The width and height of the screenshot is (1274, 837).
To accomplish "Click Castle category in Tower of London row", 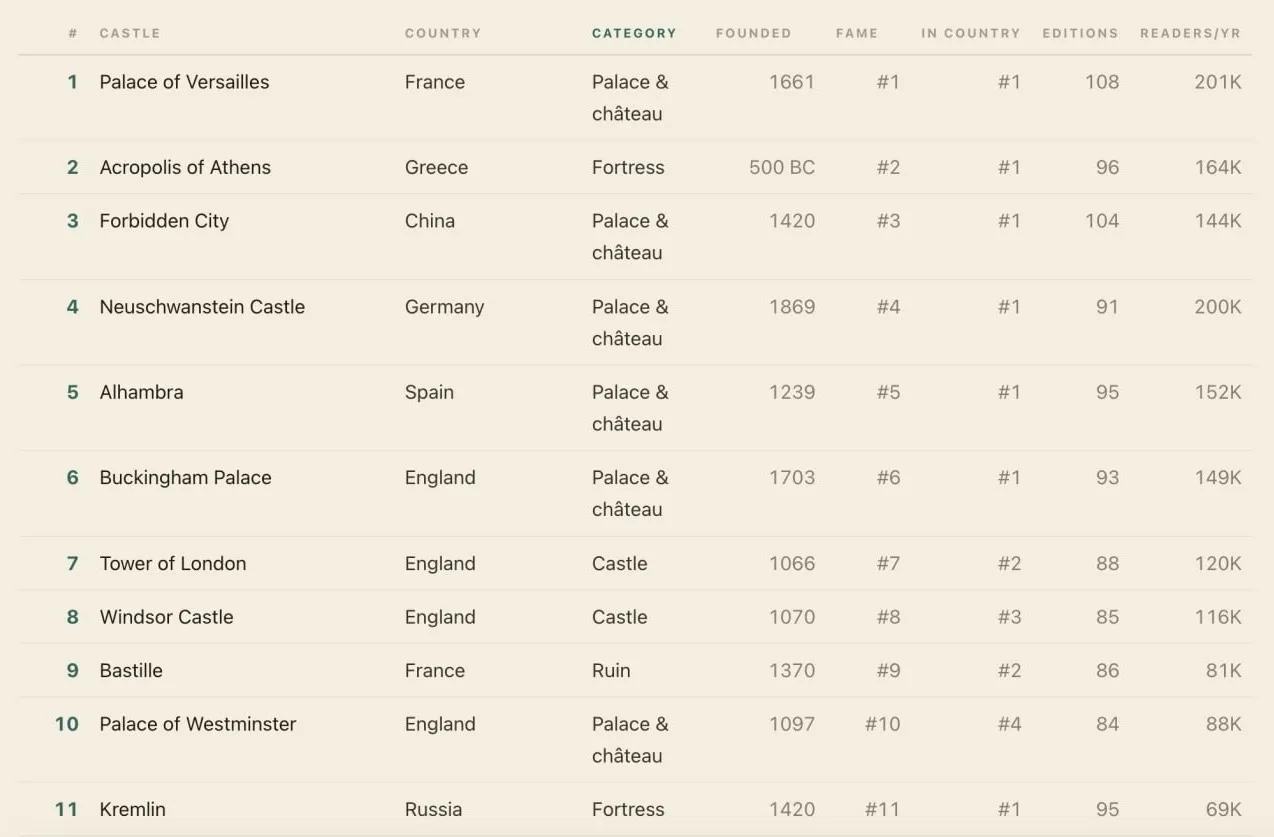I will pyautogui.click(x=619, y=563).
